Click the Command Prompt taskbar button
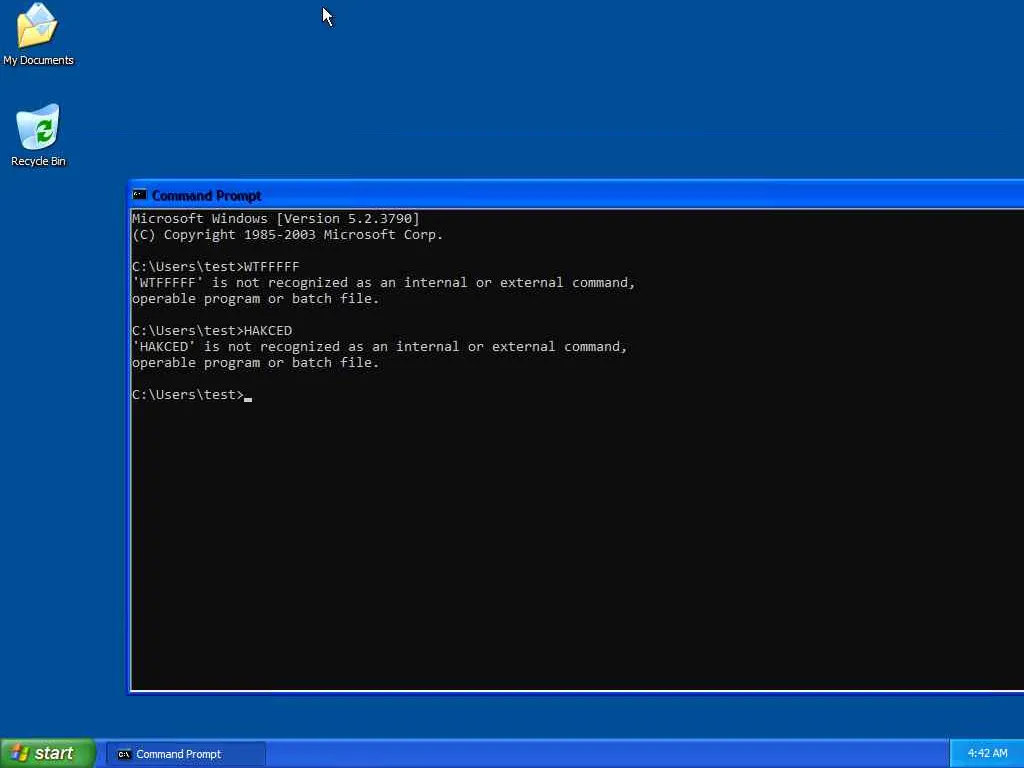The image size is (1024, 768). [185, 754]
